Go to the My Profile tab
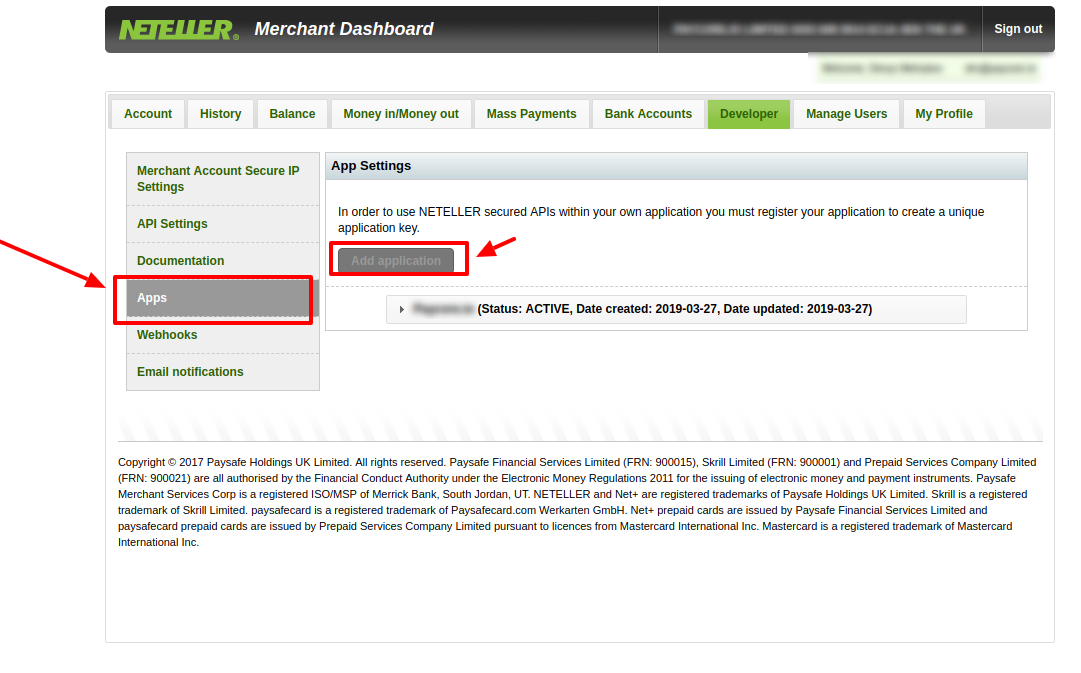This screenshot has width=1081, height=673. click(944, 114)
